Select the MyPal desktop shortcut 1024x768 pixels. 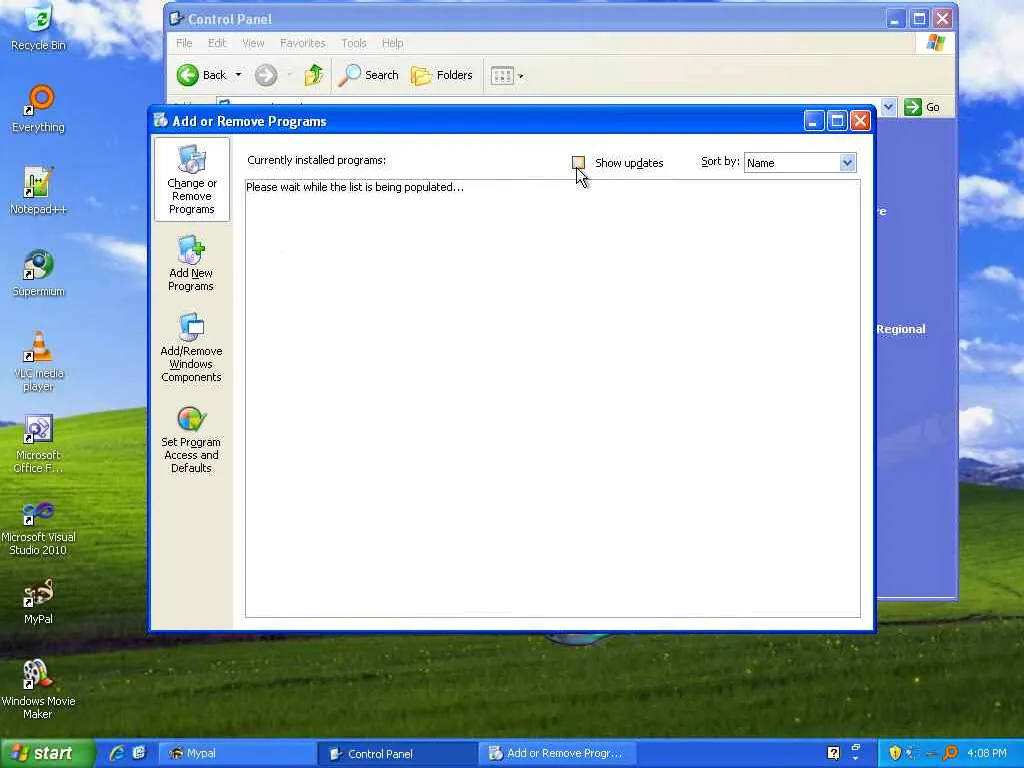point(38,601)
